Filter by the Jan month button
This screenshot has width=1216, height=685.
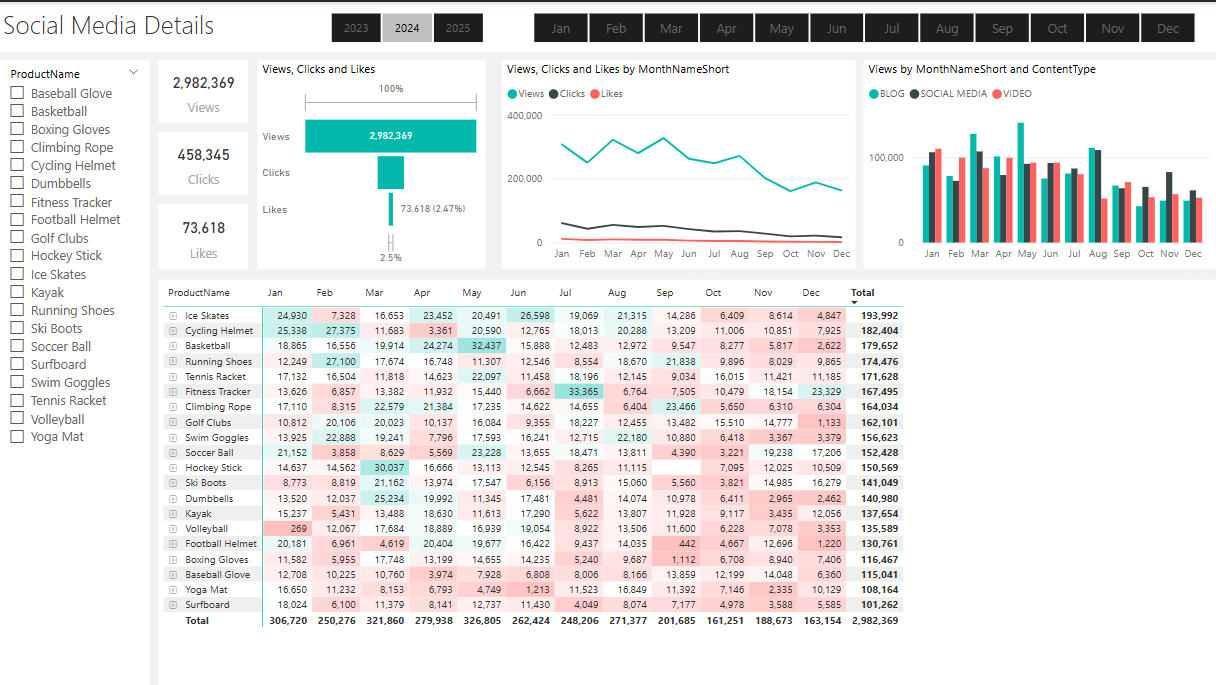click(561, 28)
